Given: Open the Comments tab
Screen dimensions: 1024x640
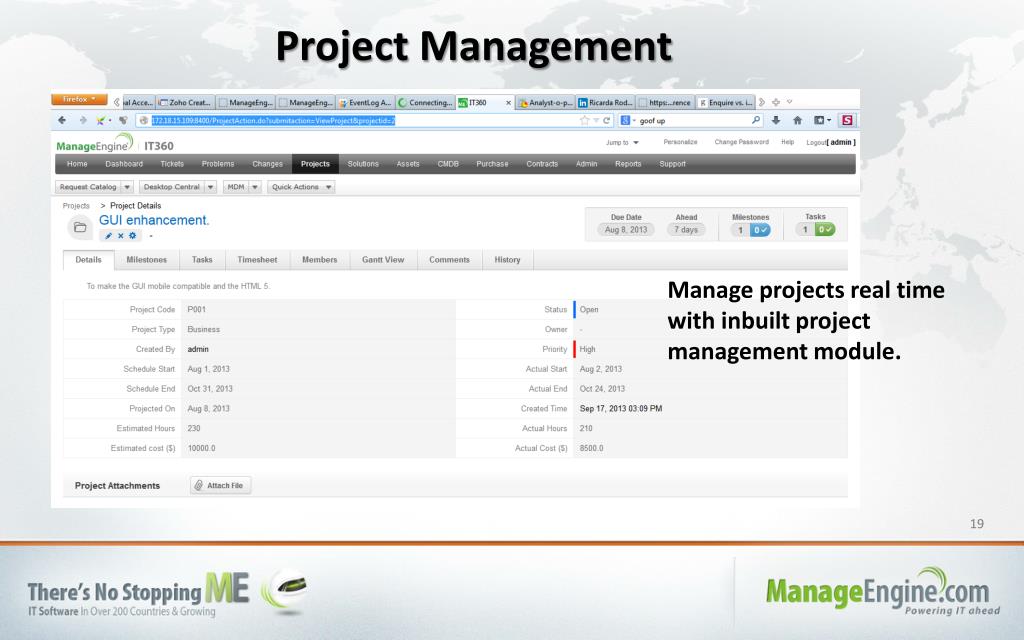Looking at the screenshot, I should [449, 260].
